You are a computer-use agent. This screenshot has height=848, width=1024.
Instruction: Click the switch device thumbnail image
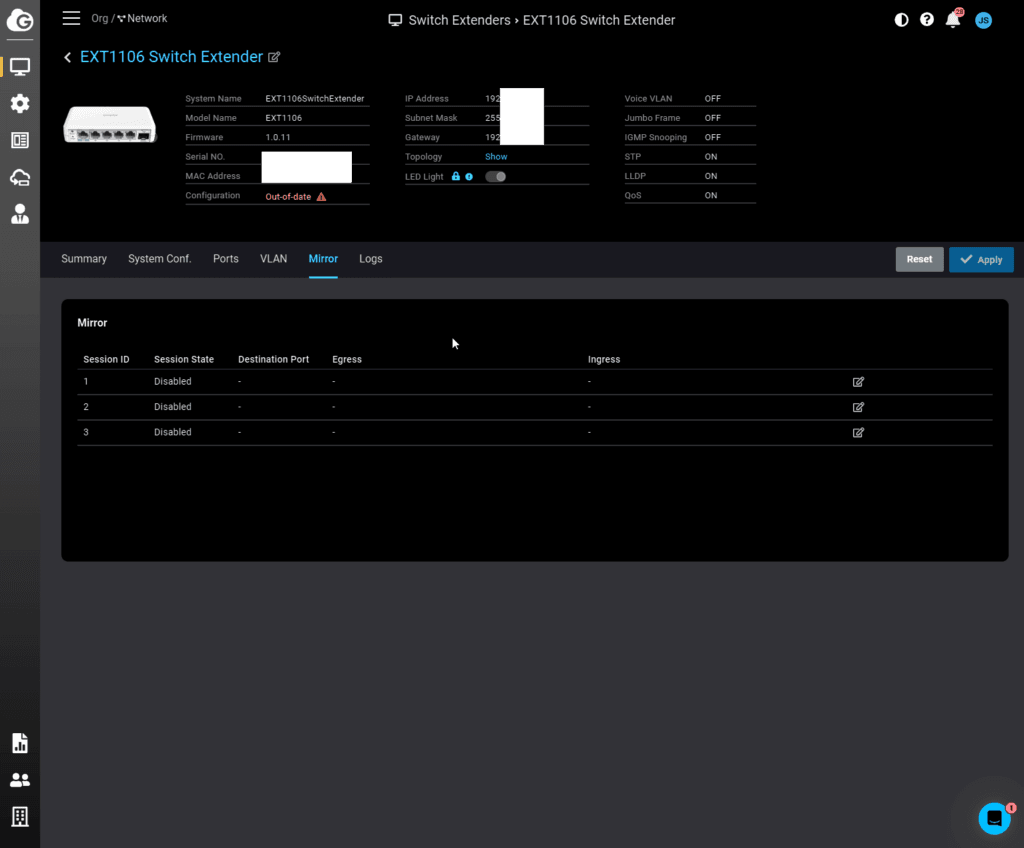(x=110, y=124)
